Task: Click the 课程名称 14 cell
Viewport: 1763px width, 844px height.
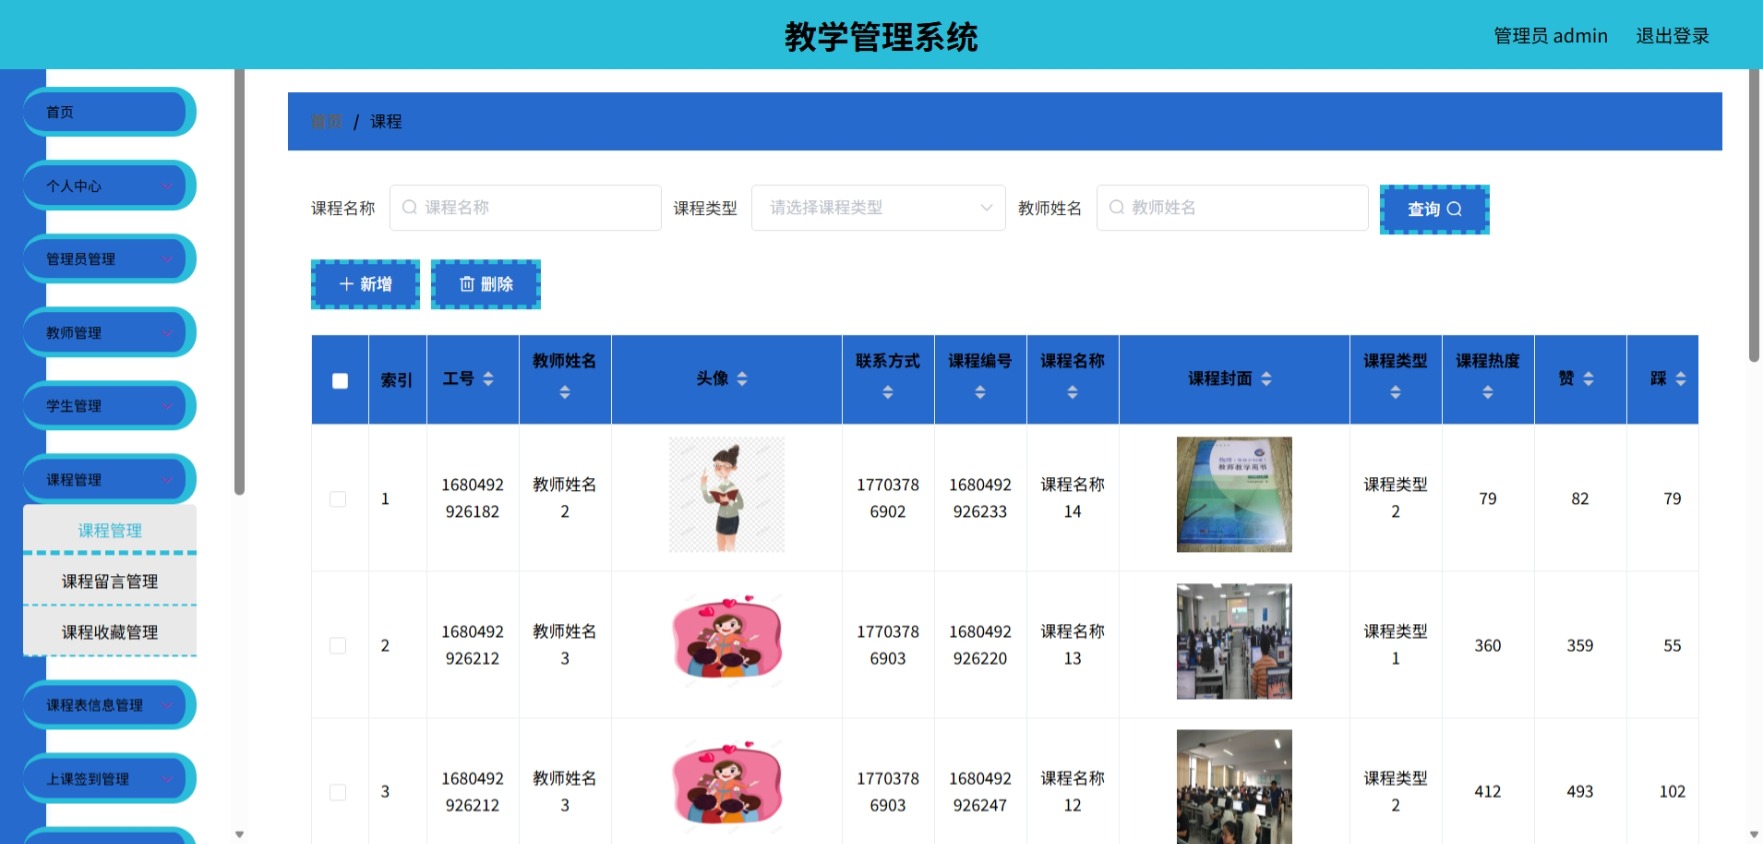Action: 1072,498
